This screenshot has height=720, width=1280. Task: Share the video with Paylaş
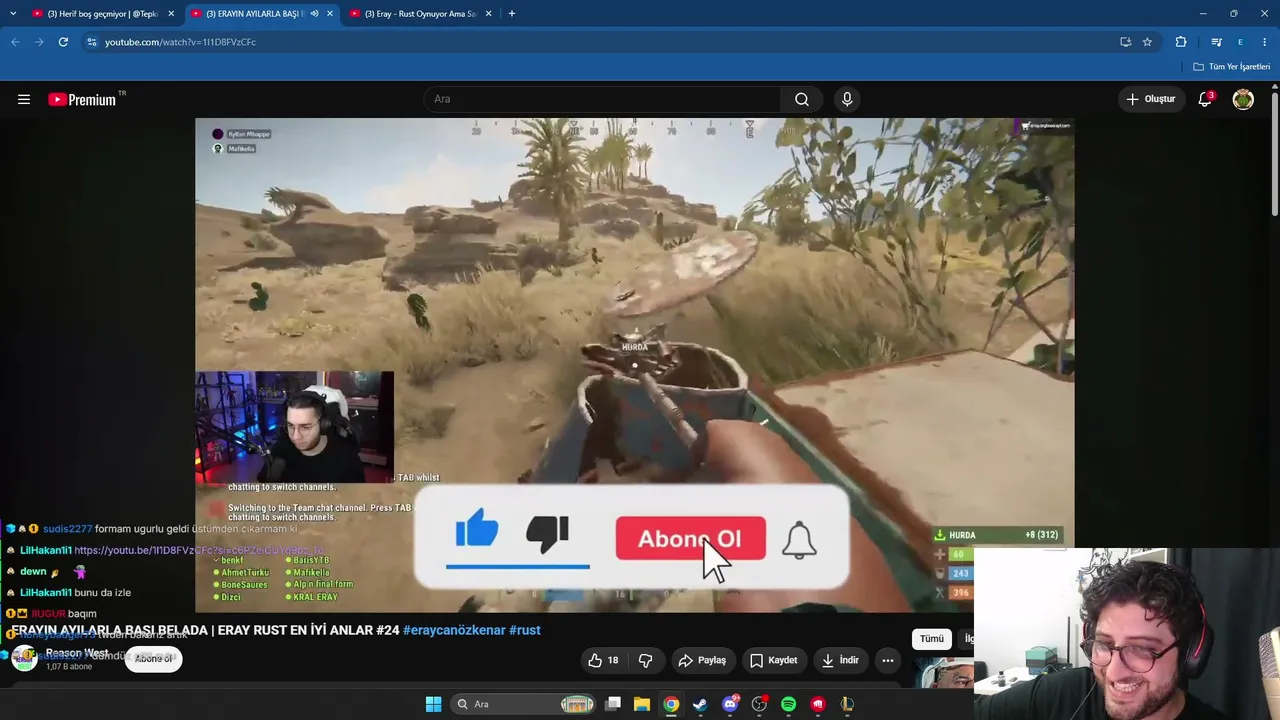click(702, 660)
